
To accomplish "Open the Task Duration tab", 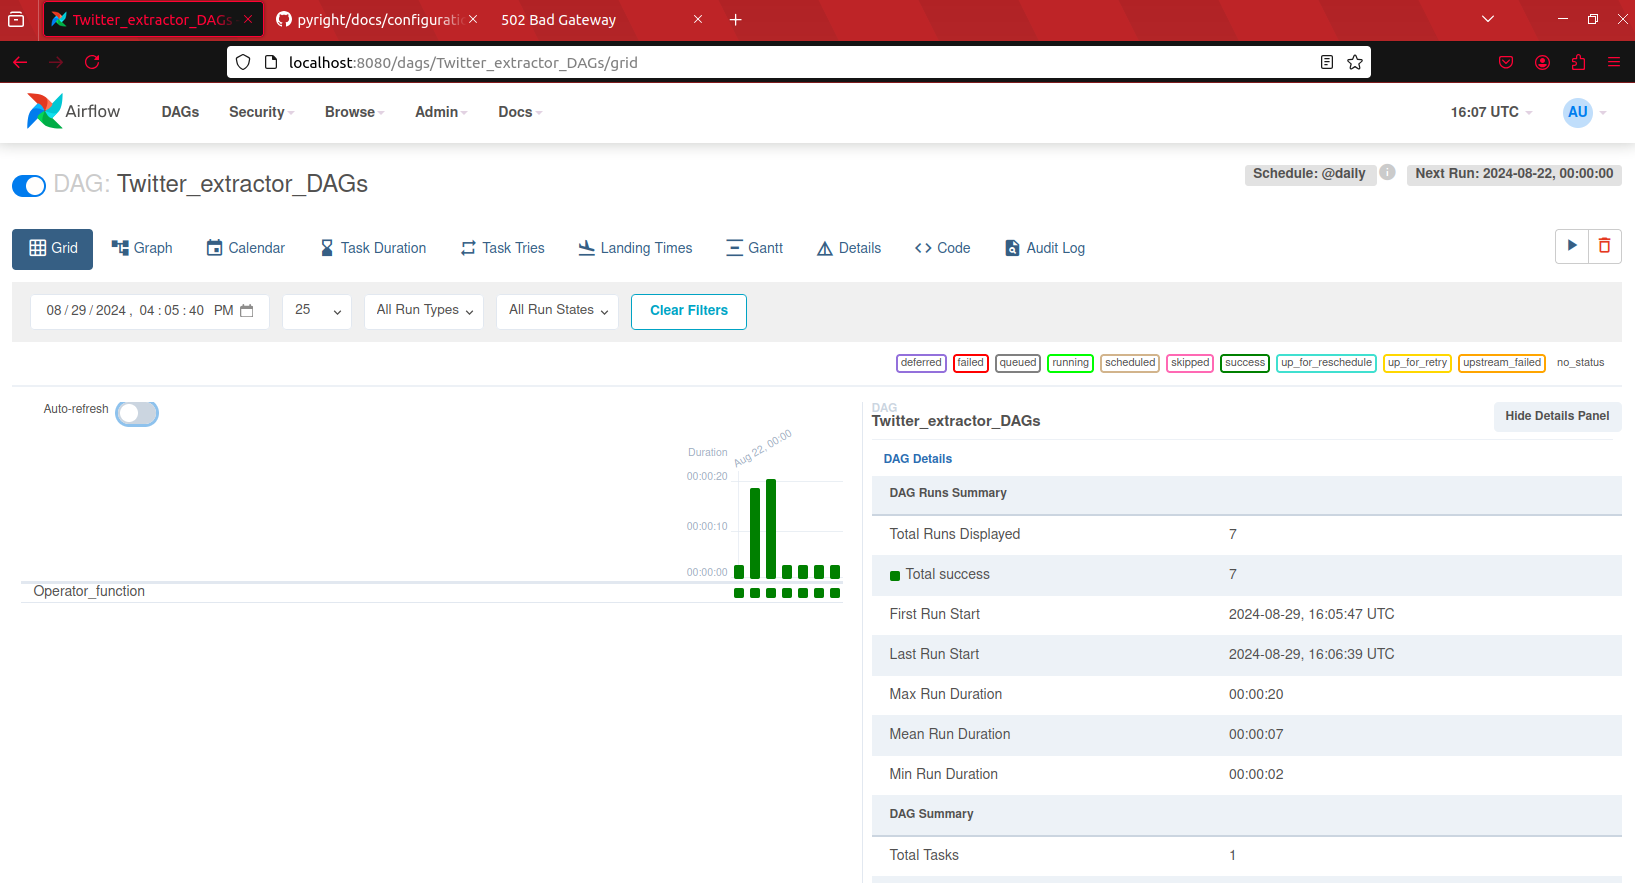I will point(373,248).
